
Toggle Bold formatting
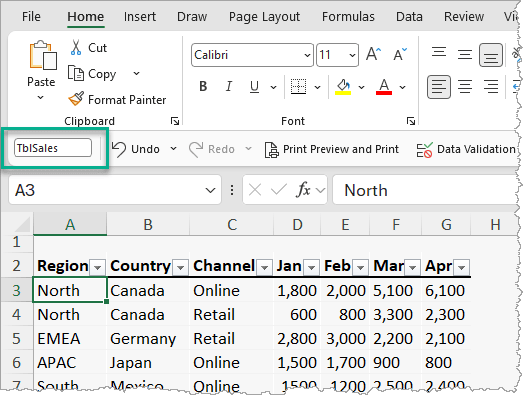click(x=203, y=86)
